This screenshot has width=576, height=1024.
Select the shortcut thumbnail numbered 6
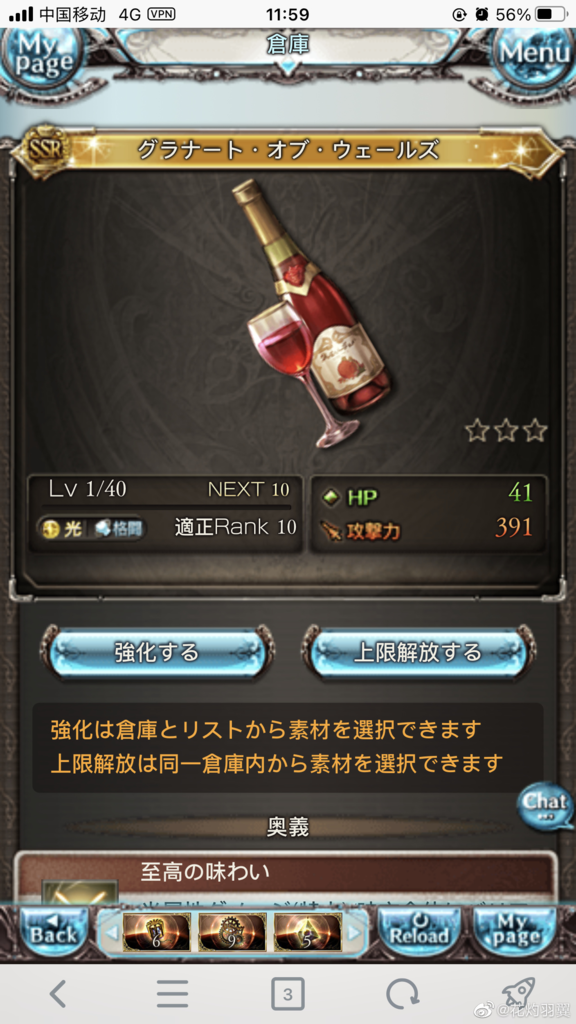[x=156, y=933]
